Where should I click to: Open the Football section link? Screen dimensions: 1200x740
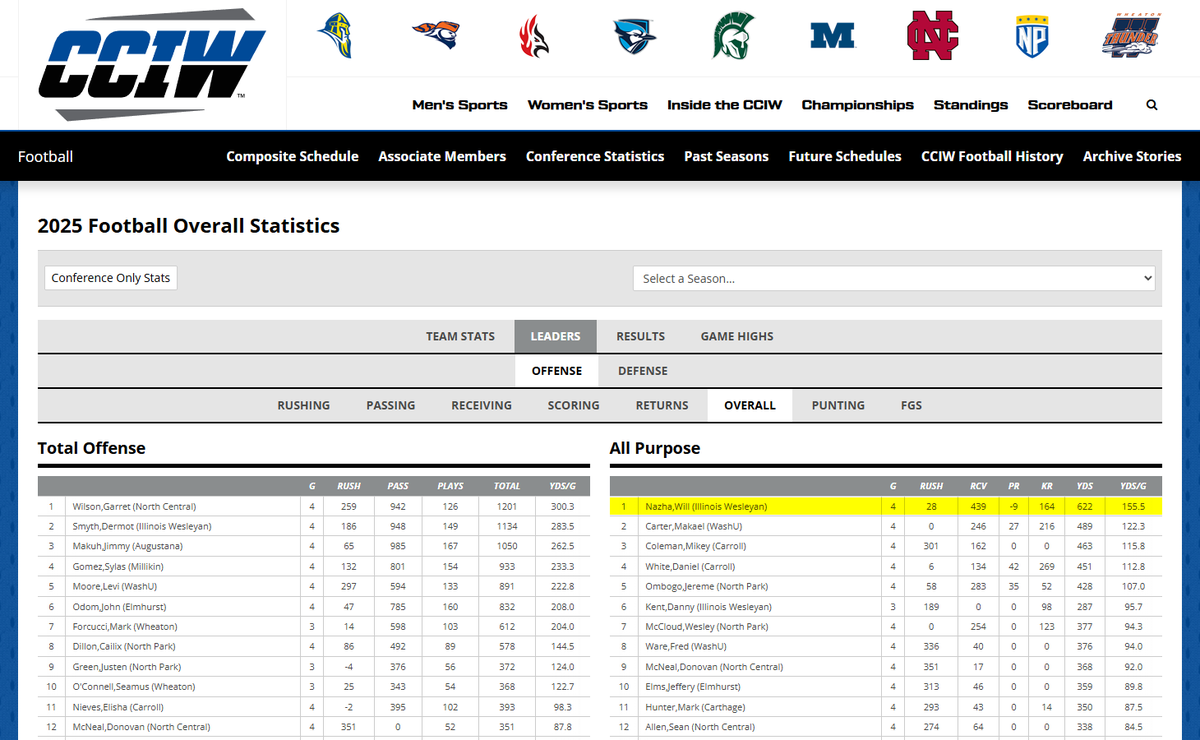(x=45, y=156)
